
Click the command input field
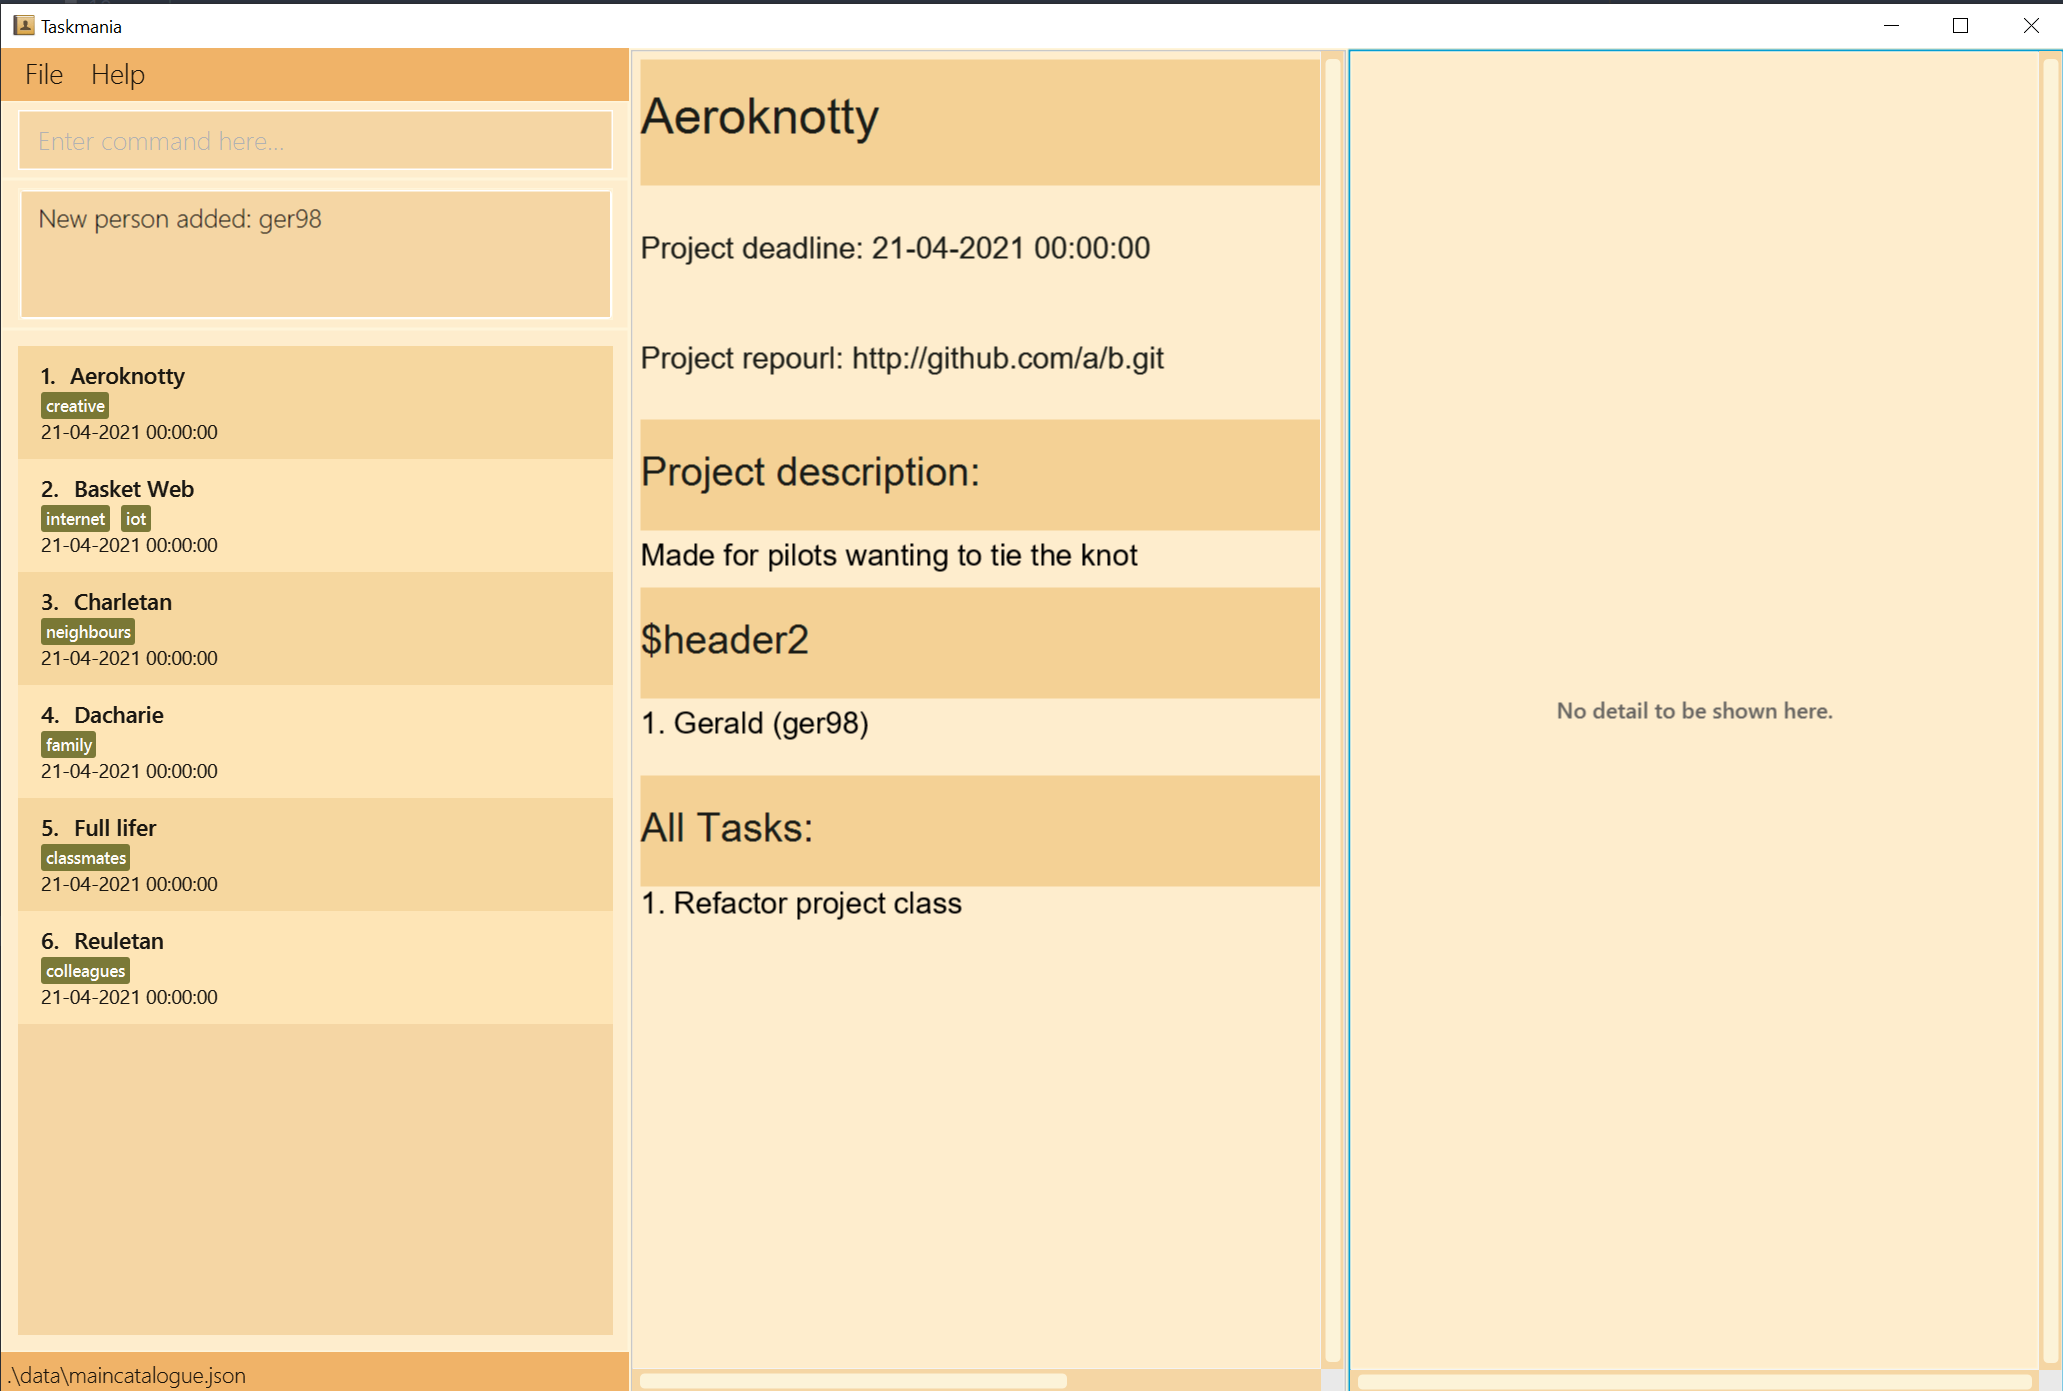tap(315, 141)
